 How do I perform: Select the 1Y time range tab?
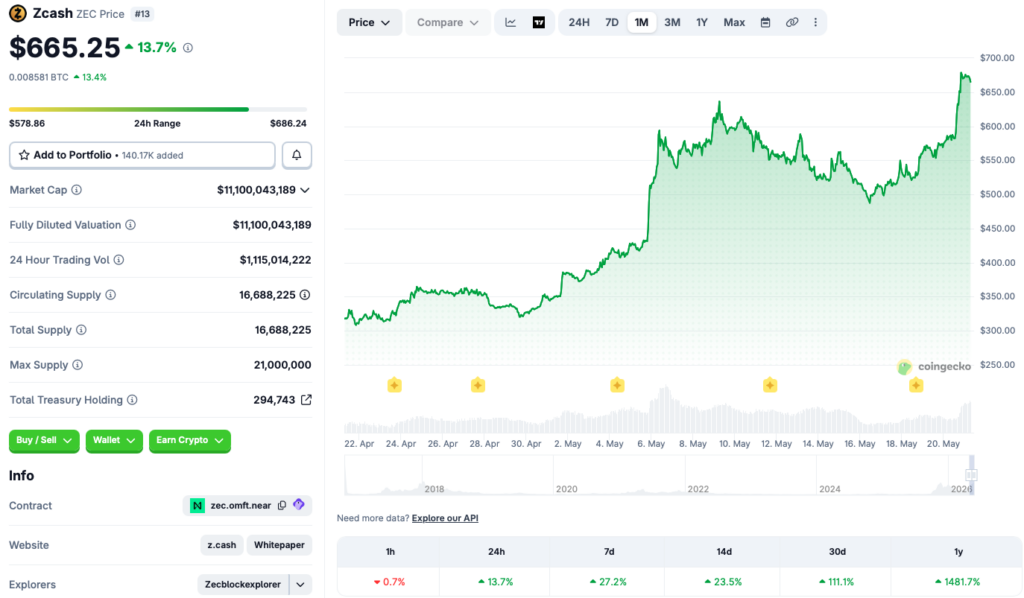(701, 22)
